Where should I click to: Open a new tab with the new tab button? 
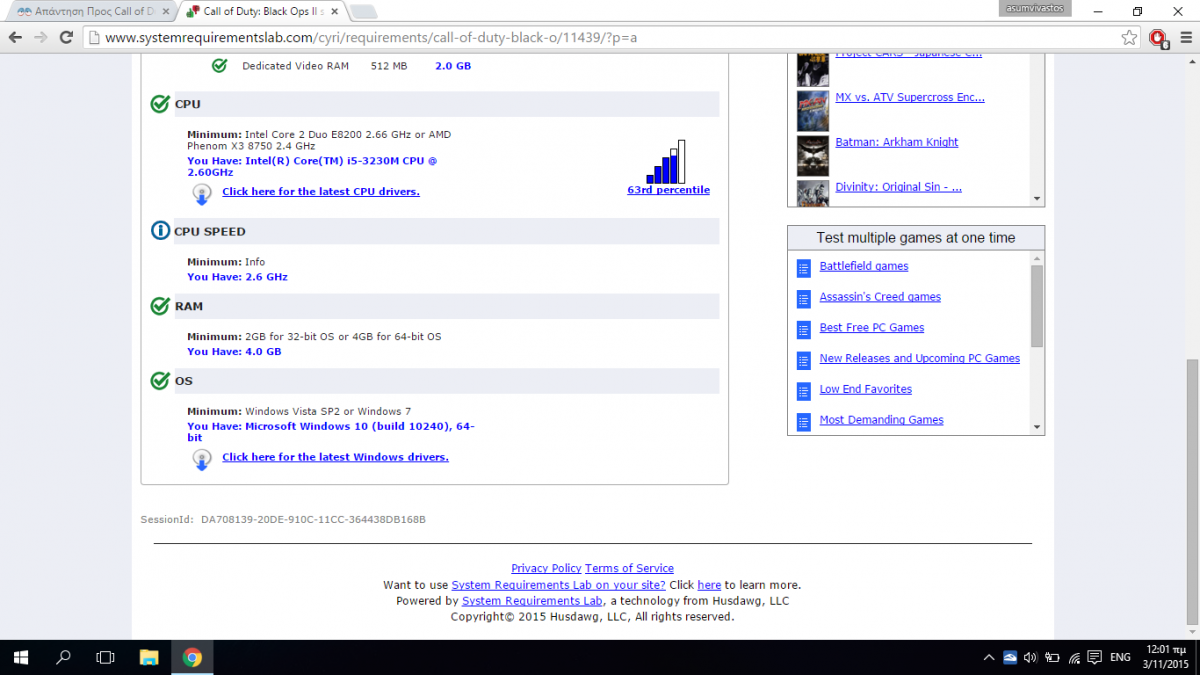[362, 12]
